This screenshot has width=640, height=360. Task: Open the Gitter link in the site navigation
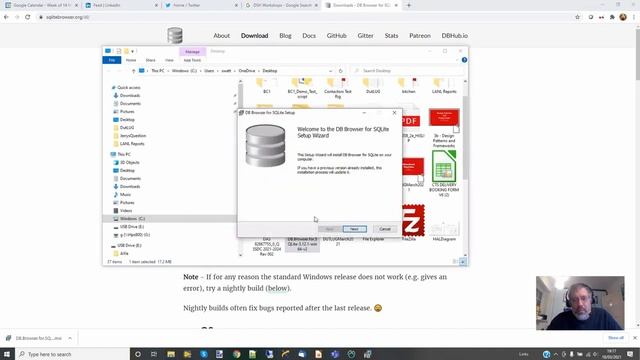(365, 36)
